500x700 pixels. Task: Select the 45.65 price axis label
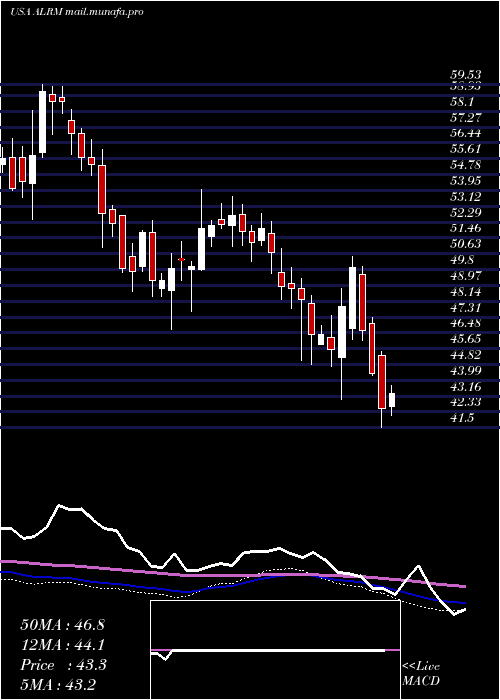[466, 338]
